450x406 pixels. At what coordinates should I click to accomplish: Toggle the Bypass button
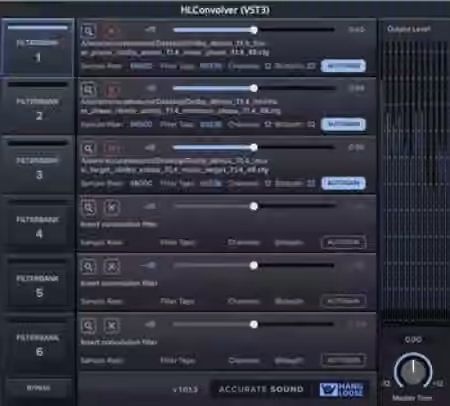pyautogui.click(x=38, y=388)
